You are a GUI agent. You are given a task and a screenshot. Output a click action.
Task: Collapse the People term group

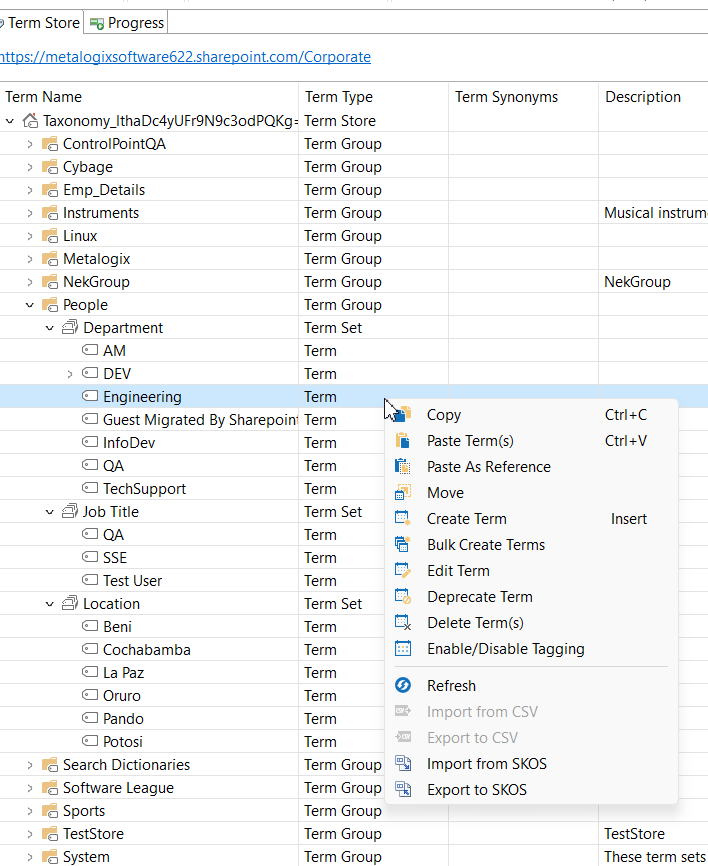click(29, 305)
